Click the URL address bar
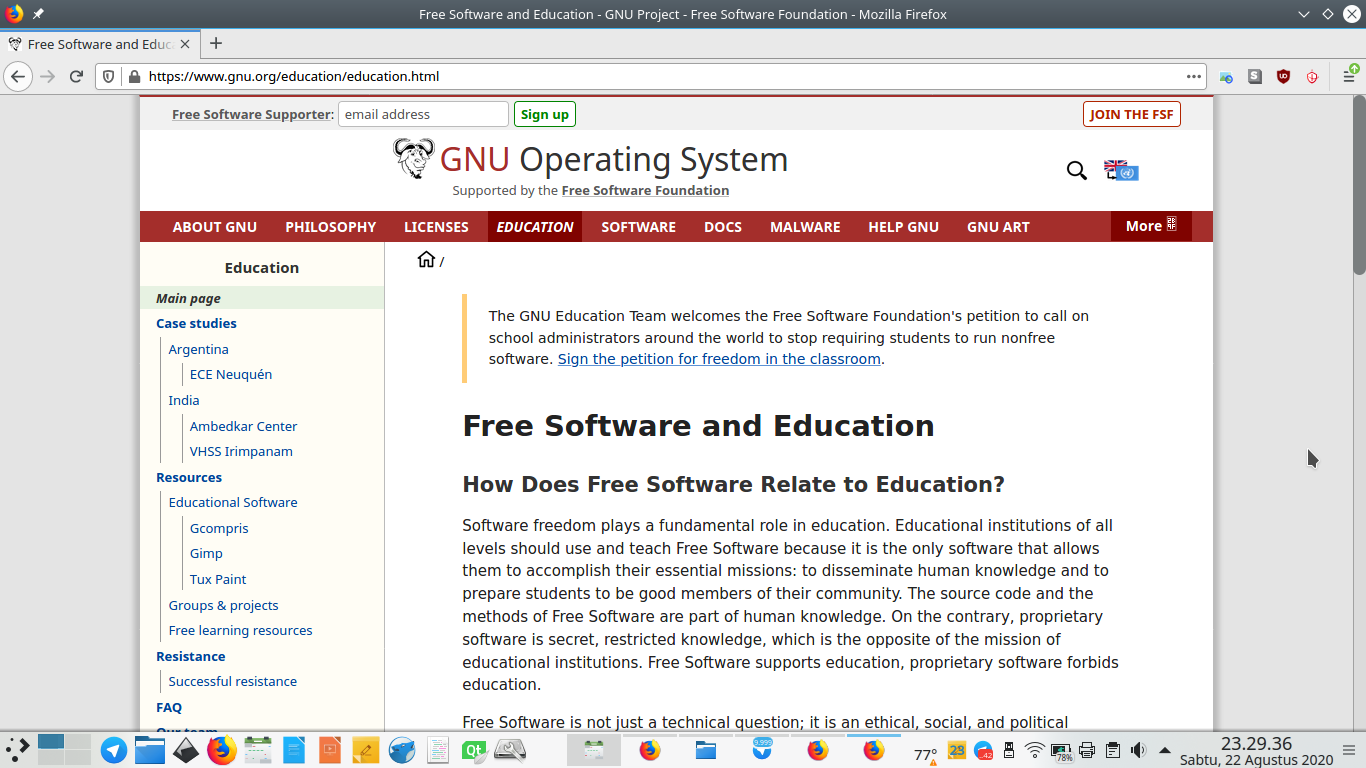Screen dimensions: 1366x768 tap(650, 76)
